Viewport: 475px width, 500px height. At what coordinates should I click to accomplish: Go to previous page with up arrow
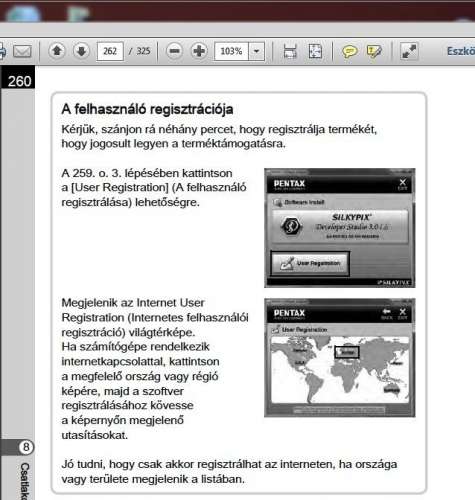click(57, 51)
